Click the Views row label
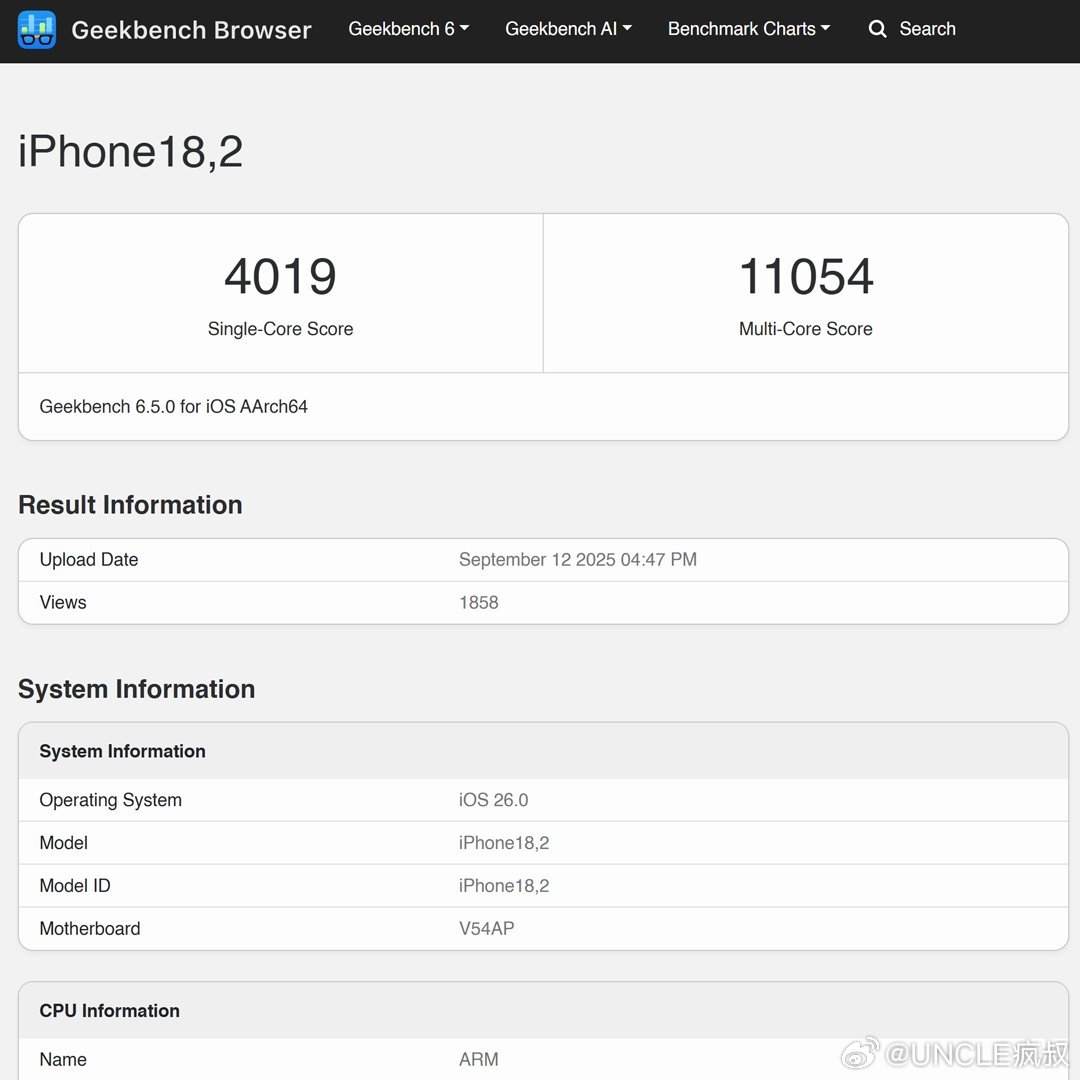 click(63, 602)
